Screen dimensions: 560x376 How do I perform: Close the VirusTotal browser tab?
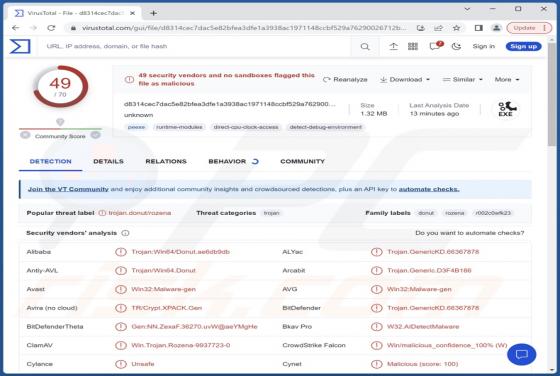(x=132, y=13)
